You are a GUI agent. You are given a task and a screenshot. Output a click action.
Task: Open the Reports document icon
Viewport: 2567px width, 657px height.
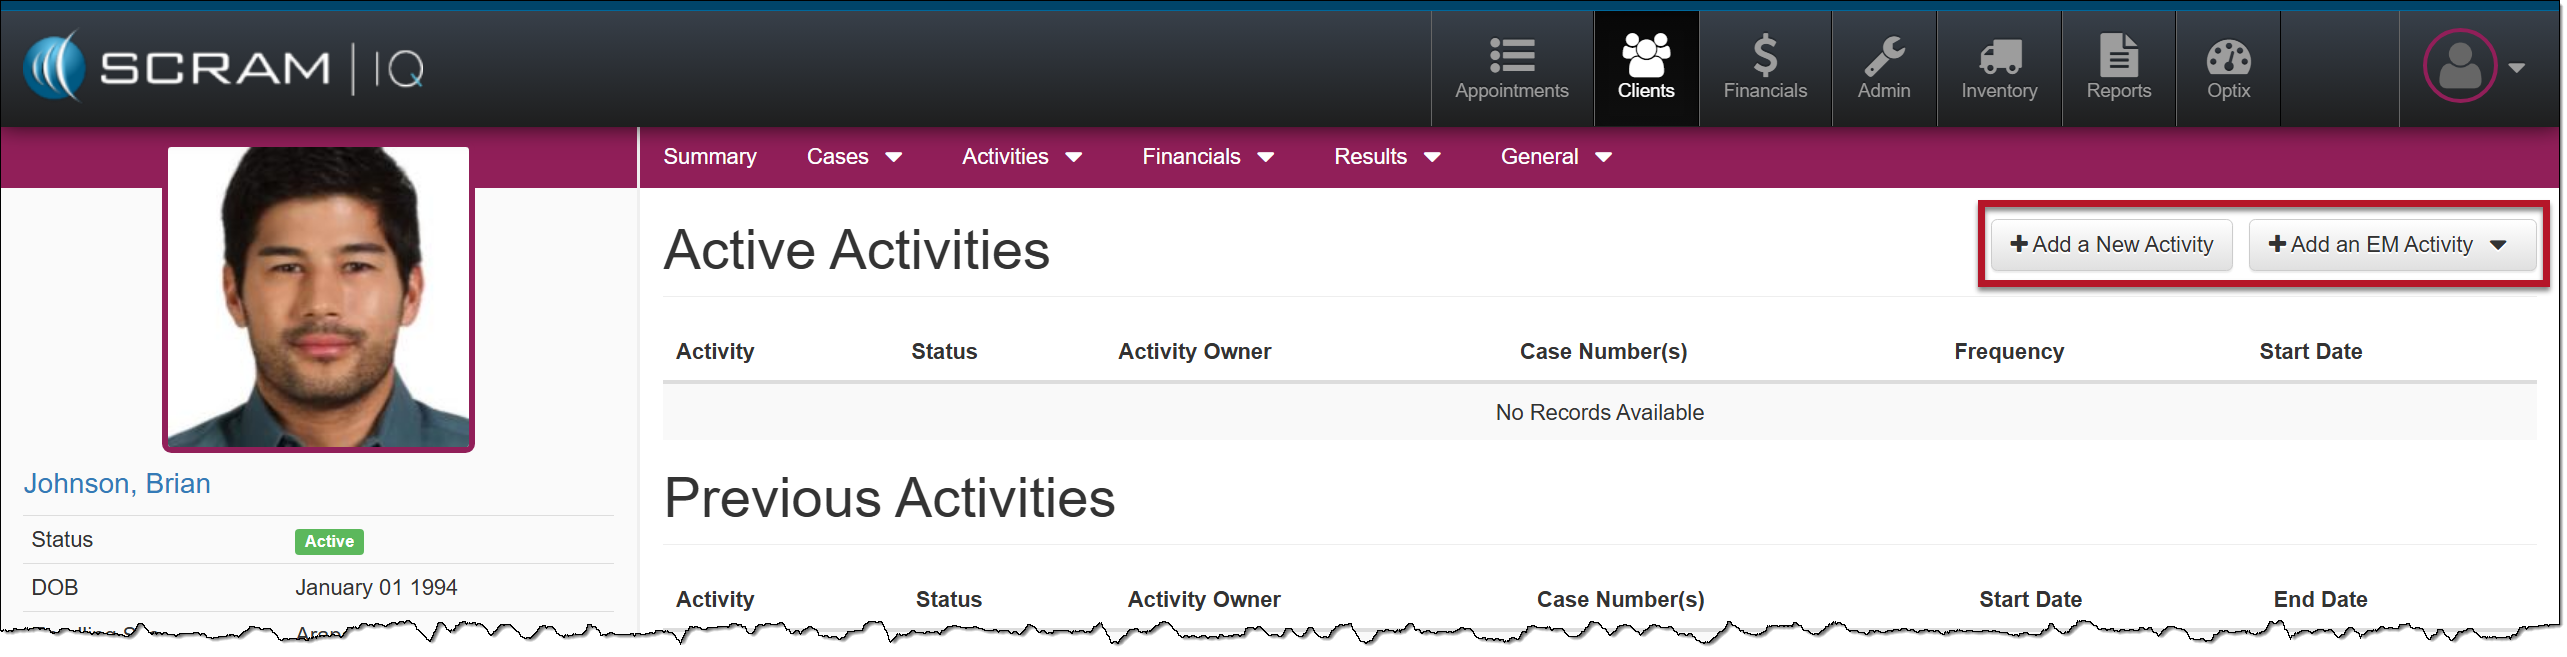coord(2118,56)
